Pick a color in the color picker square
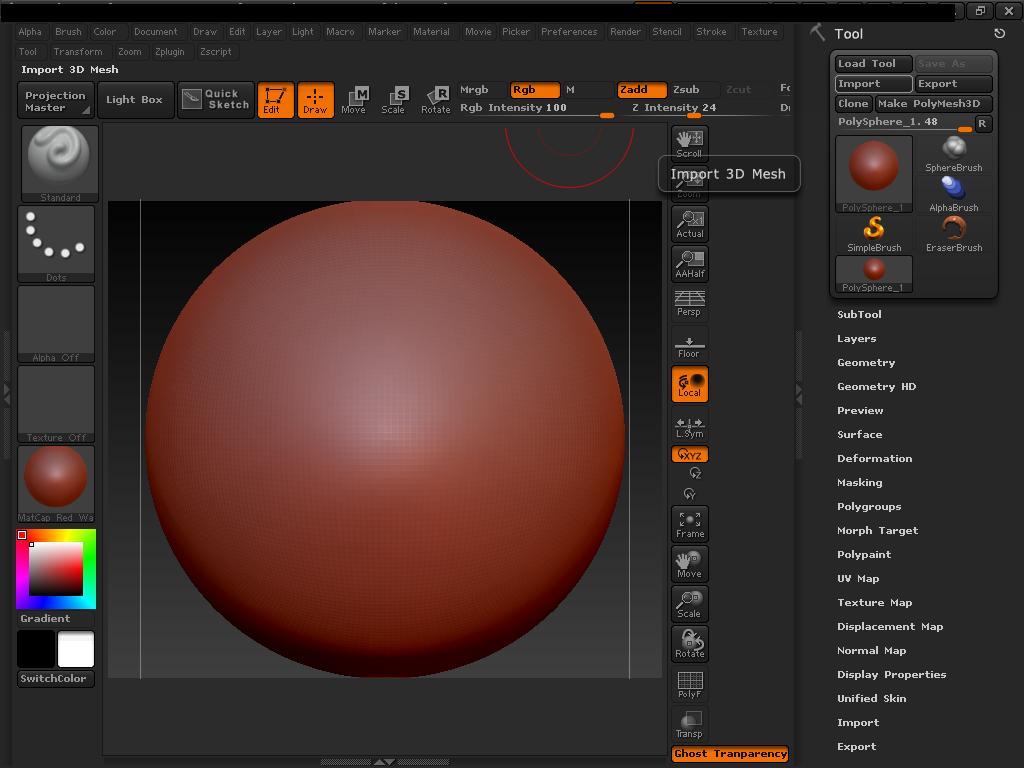Image resolution: width=1024 pixels, height=768 pixels. (x=56, y=568)
